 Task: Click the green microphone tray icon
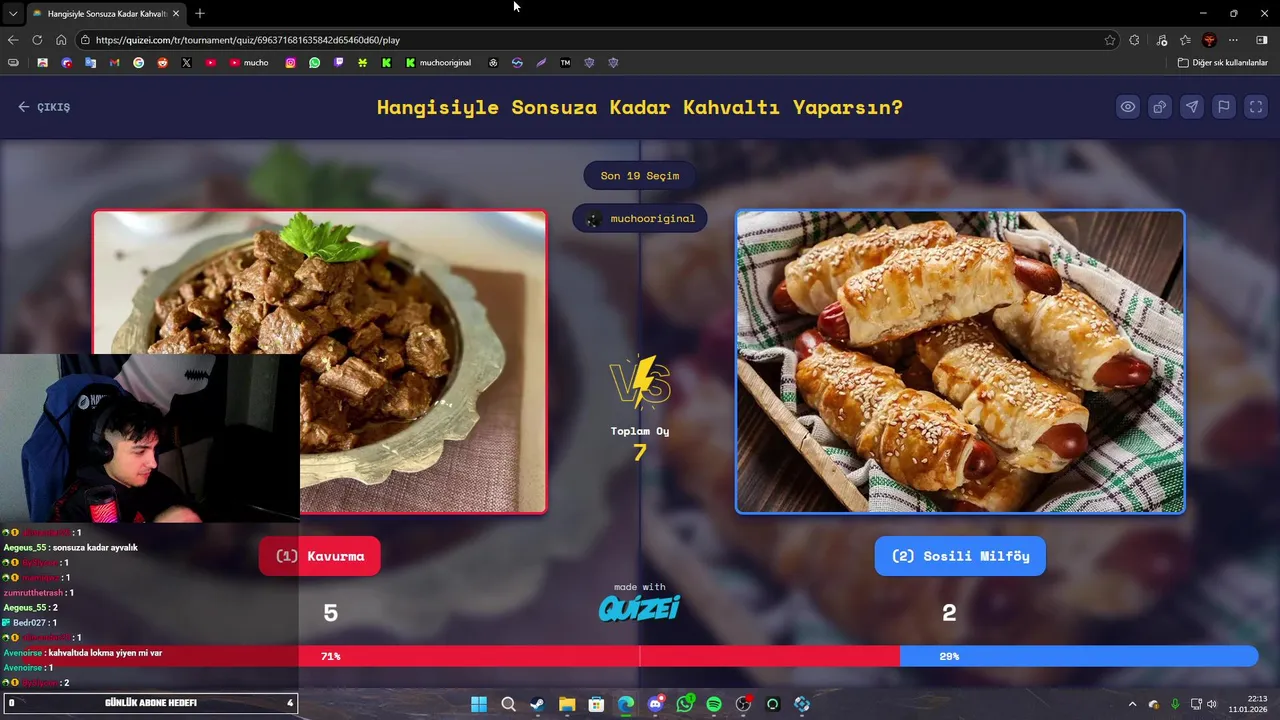tap(1175, 704)
